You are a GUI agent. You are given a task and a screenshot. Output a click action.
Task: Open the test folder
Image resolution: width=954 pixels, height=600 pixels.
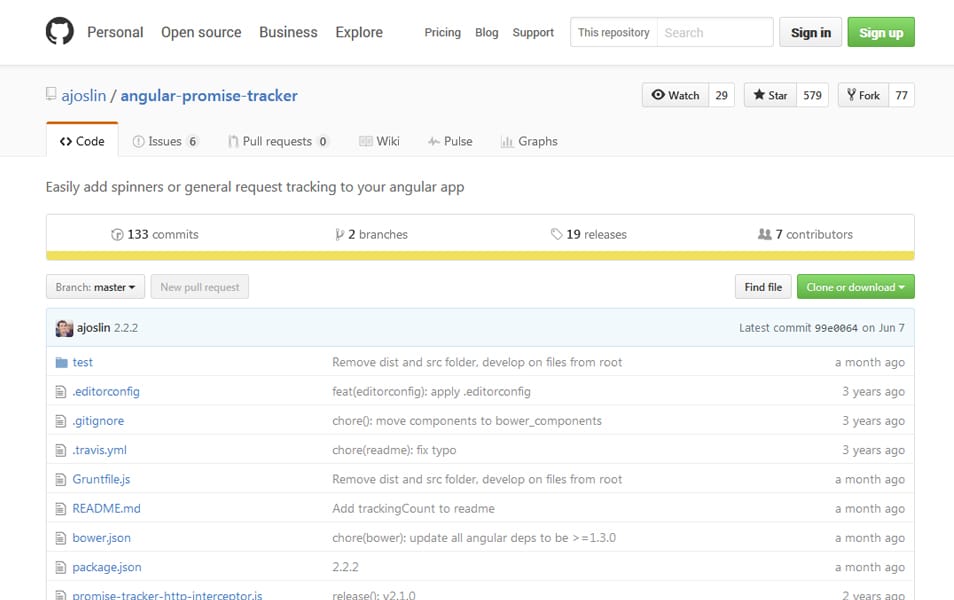(83, 363)
